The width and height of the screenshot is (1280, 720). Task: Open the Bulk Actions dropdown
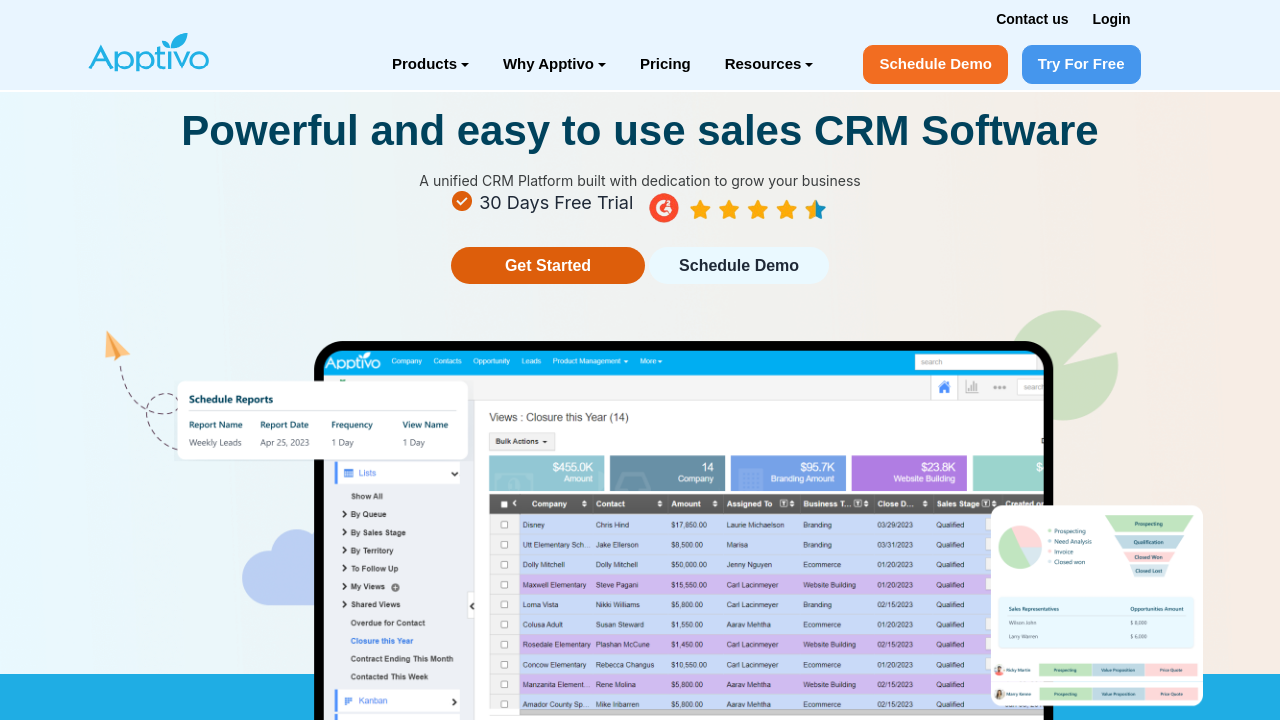[521, 441]
